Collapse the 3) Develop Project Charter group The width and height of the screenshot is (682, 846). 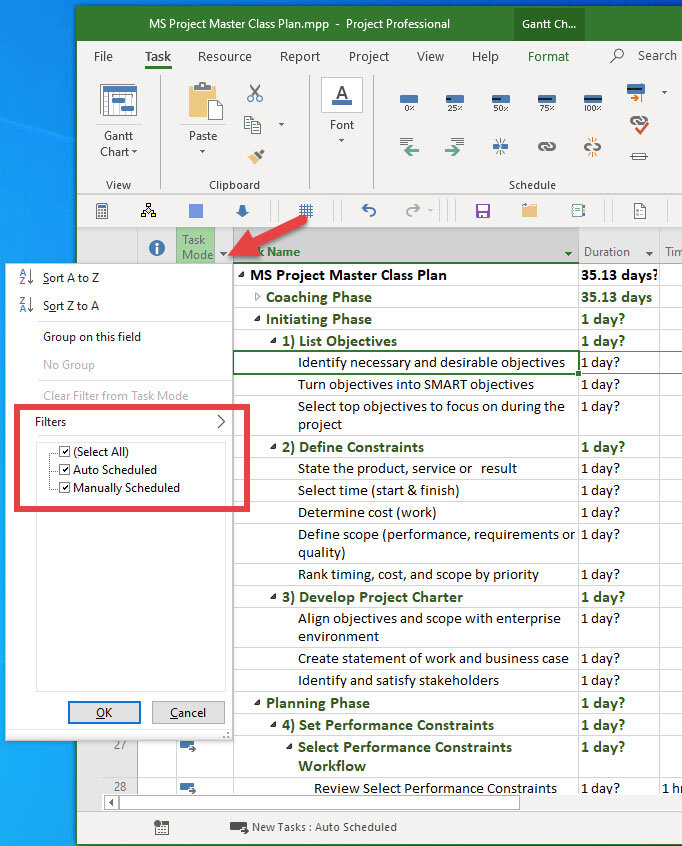tap(274, 597)
